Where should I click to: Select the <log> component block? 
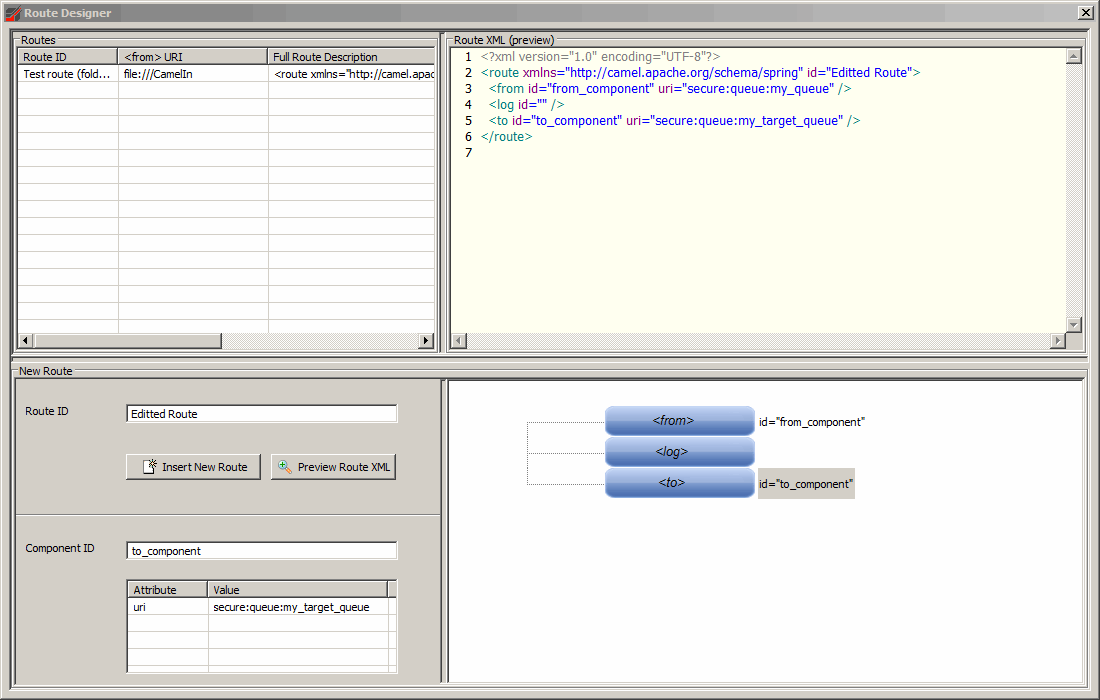tap(679, 452)
